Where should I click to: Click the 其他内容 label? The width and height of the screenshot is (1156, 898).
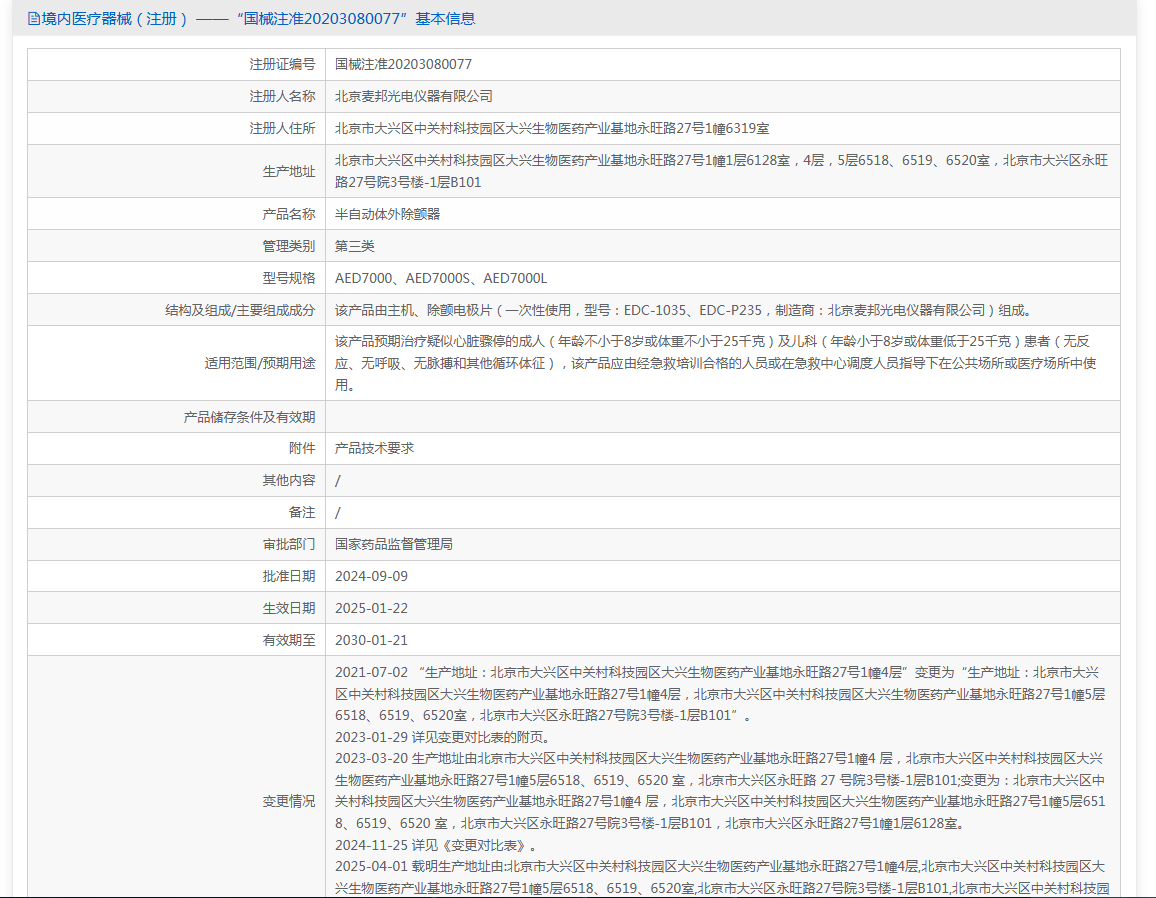coord(288,481)
